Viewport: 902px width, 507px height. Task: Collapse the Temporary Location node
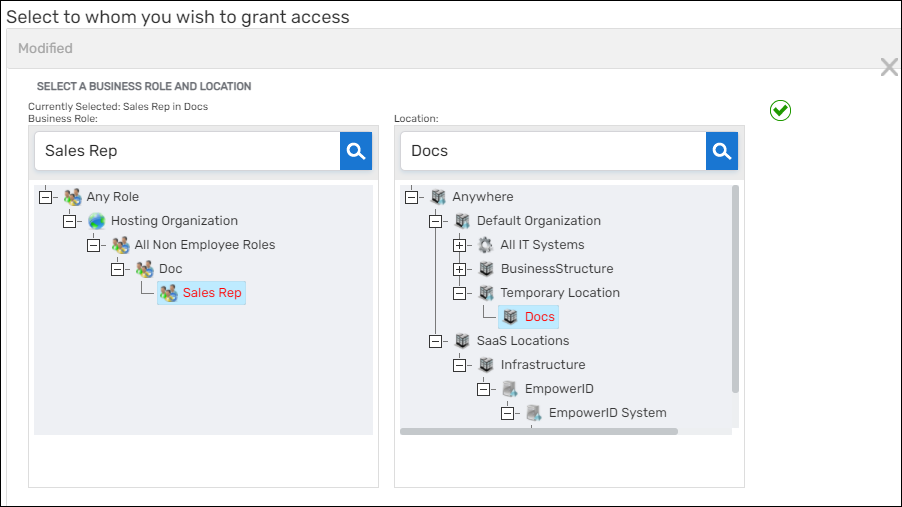coord(459,293)
